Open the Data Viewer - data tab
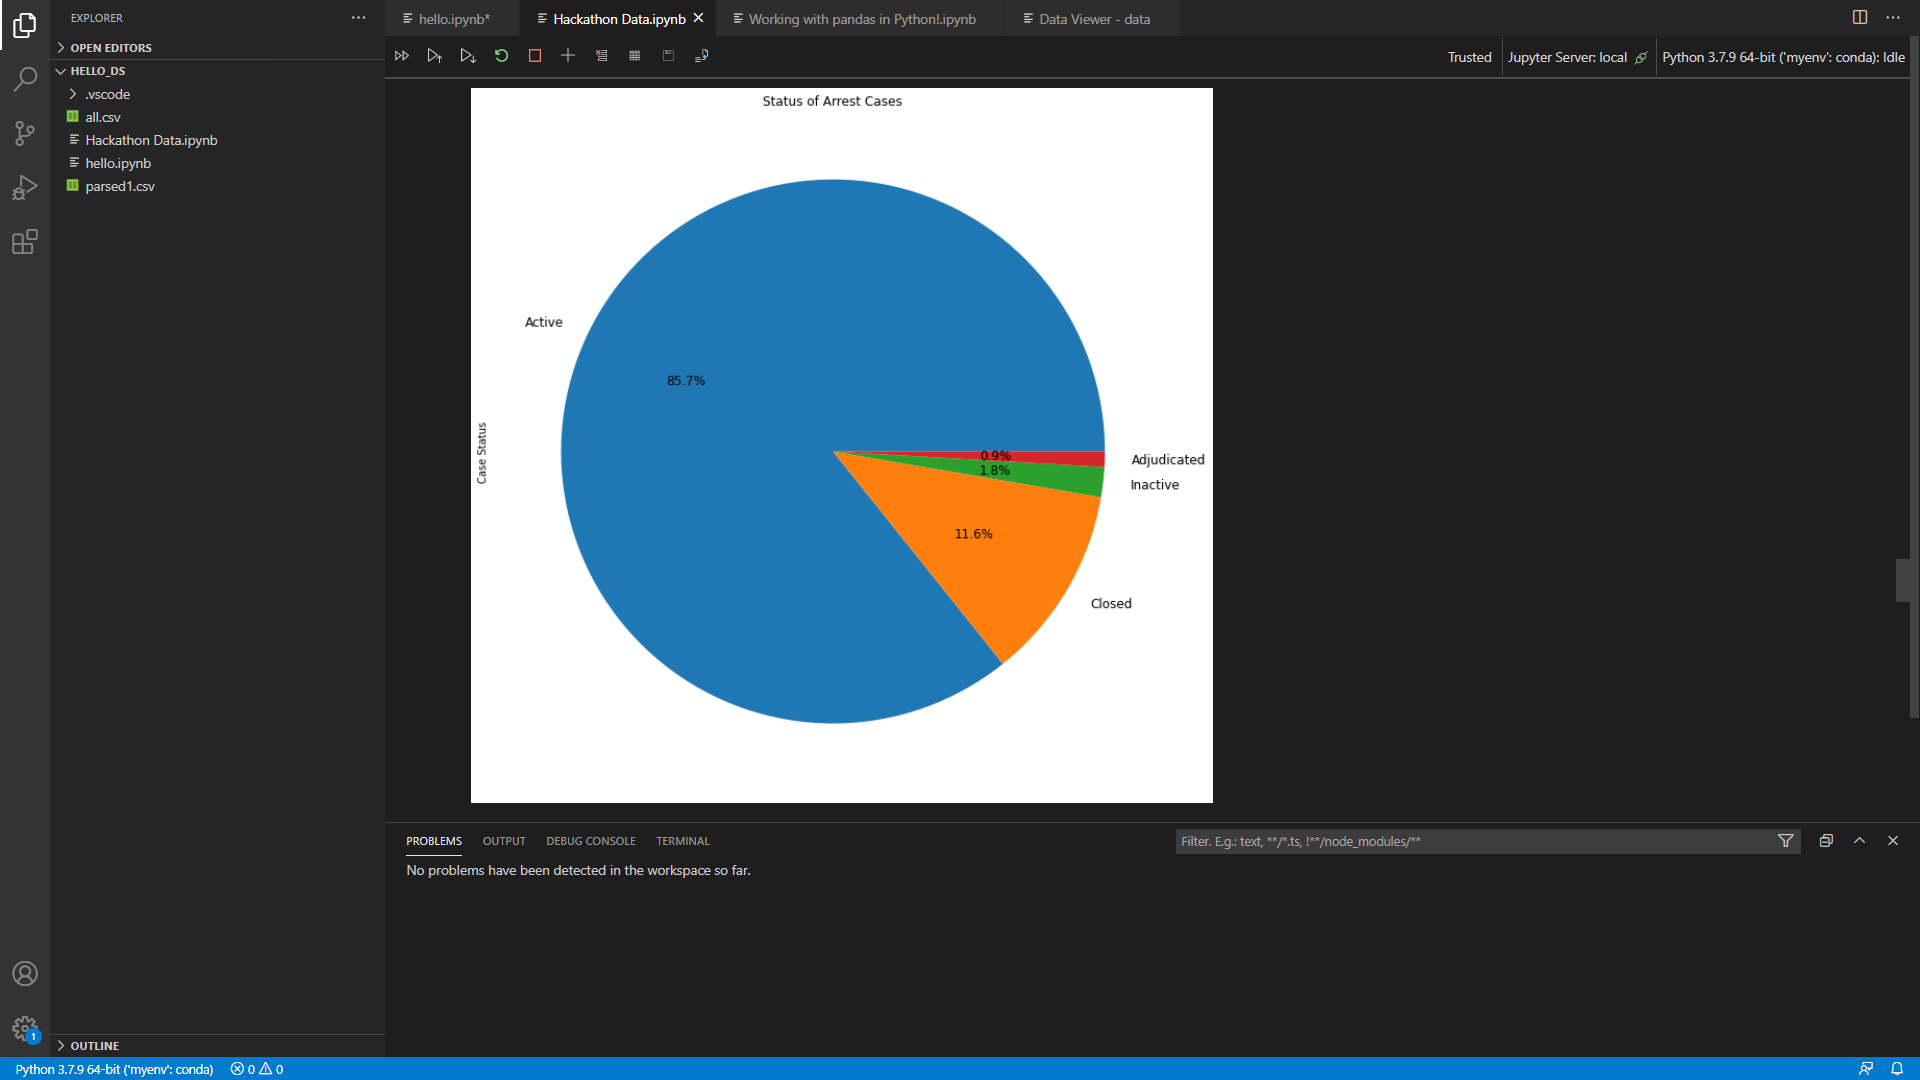Viewport: 1920px width, 1080px height. [x=1094, y=19]
